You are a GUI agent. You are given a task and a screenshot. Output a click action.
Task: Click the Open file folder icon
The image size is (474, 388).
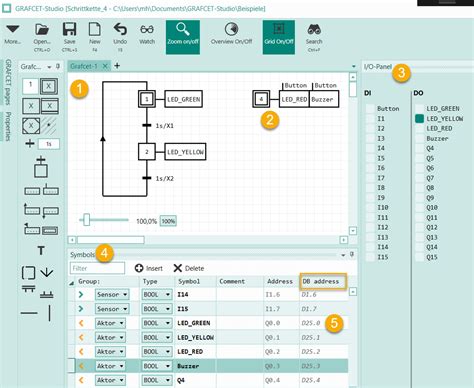pyautogui.click(x=42, y=30)
